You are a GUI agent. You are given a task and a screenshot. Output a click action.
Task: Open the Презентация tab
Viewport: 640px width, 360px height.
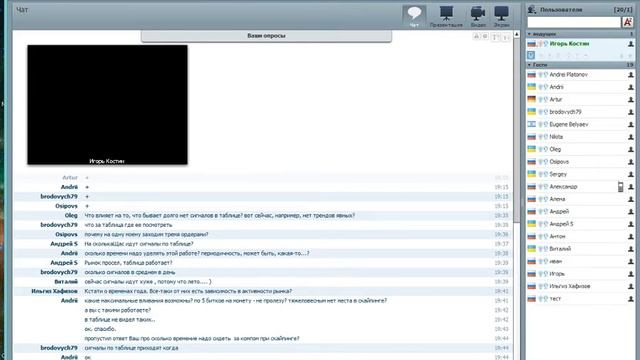tap(446, 16)
